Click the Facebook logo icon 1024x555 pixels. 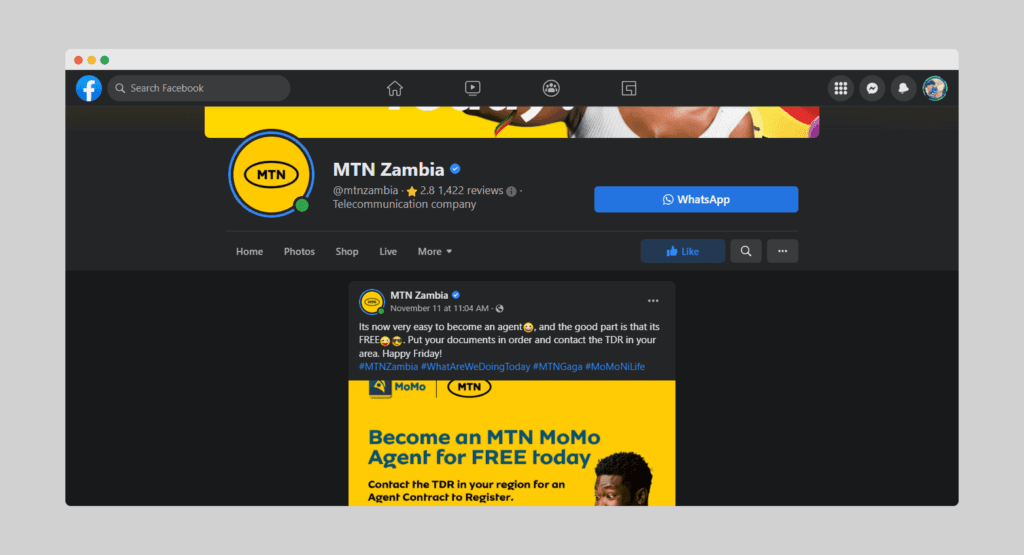pyautogui.click(x=89, y=88)
